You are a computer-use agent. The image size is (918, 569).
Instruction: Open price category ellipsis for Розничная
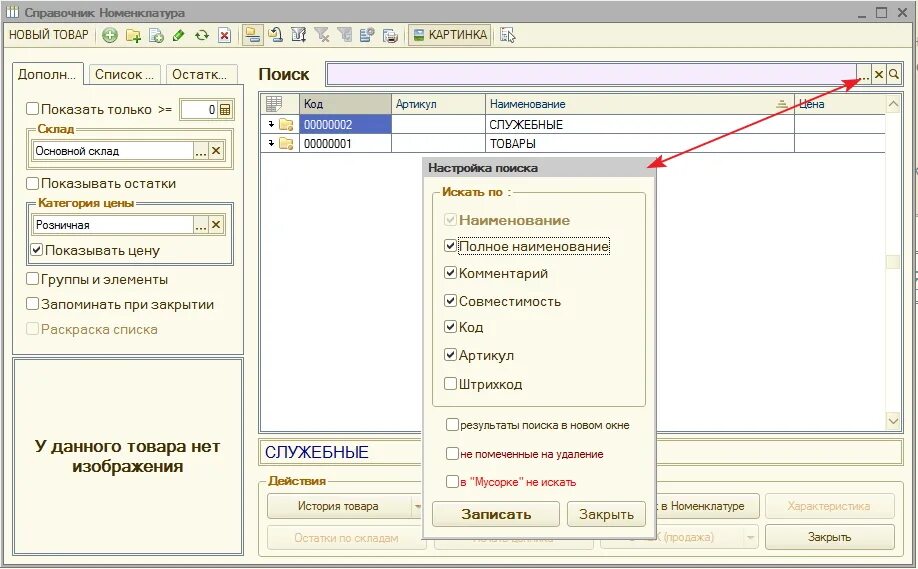point(201,225)
